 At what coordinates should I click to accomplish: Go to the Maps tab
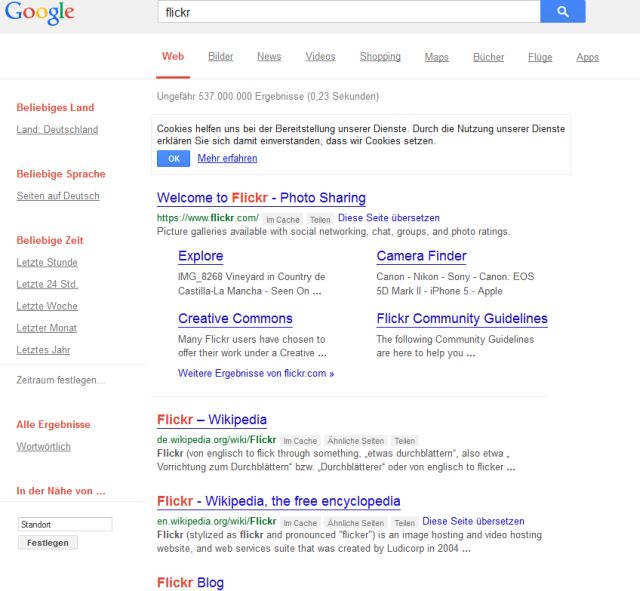[x=437, y=57]
